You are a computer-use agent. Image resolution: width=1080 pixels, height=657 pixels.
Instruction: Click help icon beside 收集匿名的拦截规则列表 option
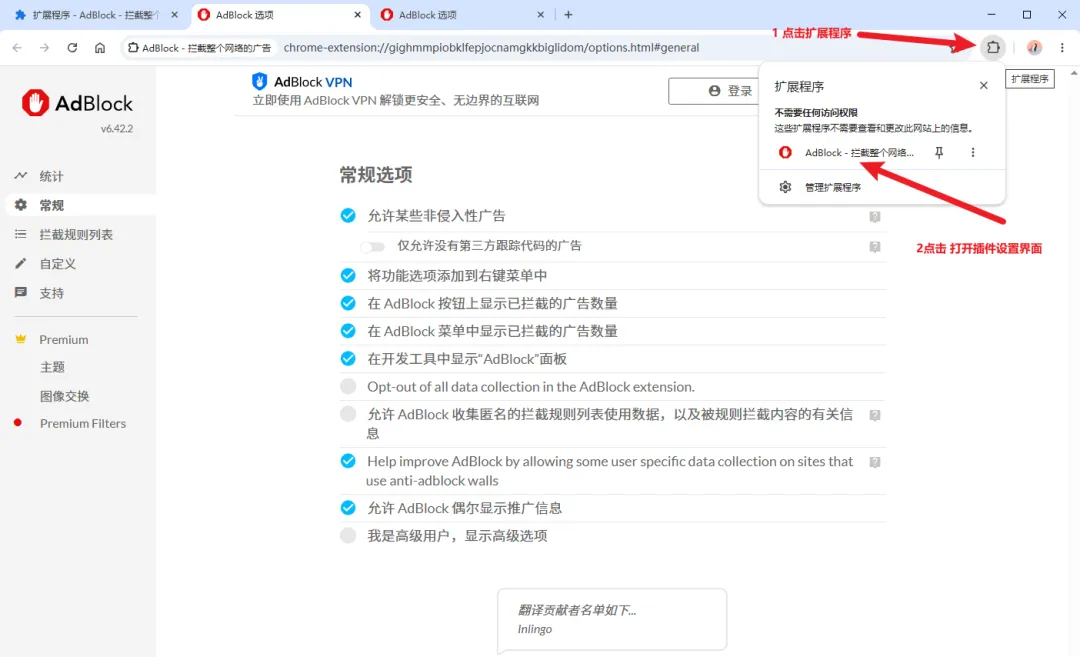pos(875,415)
